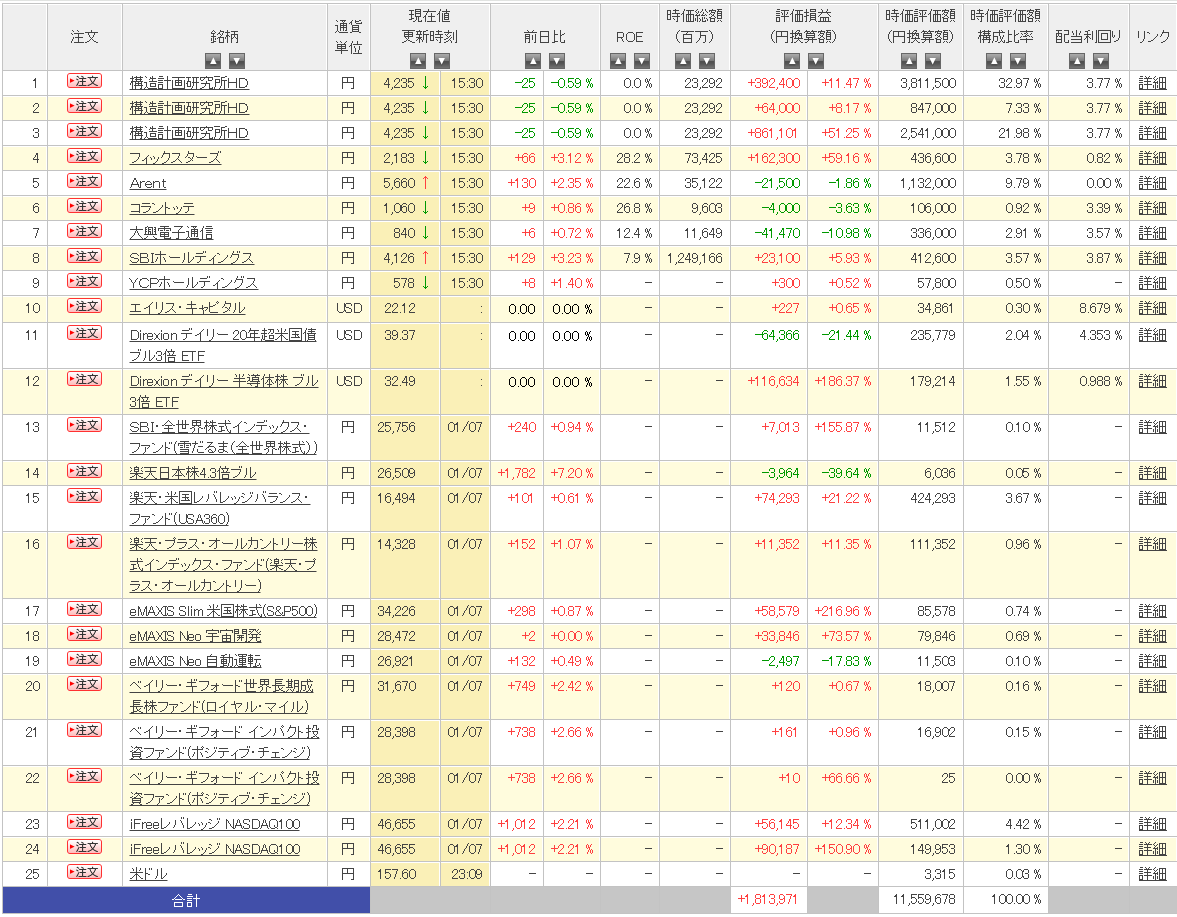Sort 銘柄 column ascending arrow
Viewport: 1177px width, 917px height.
pos(213,61)
